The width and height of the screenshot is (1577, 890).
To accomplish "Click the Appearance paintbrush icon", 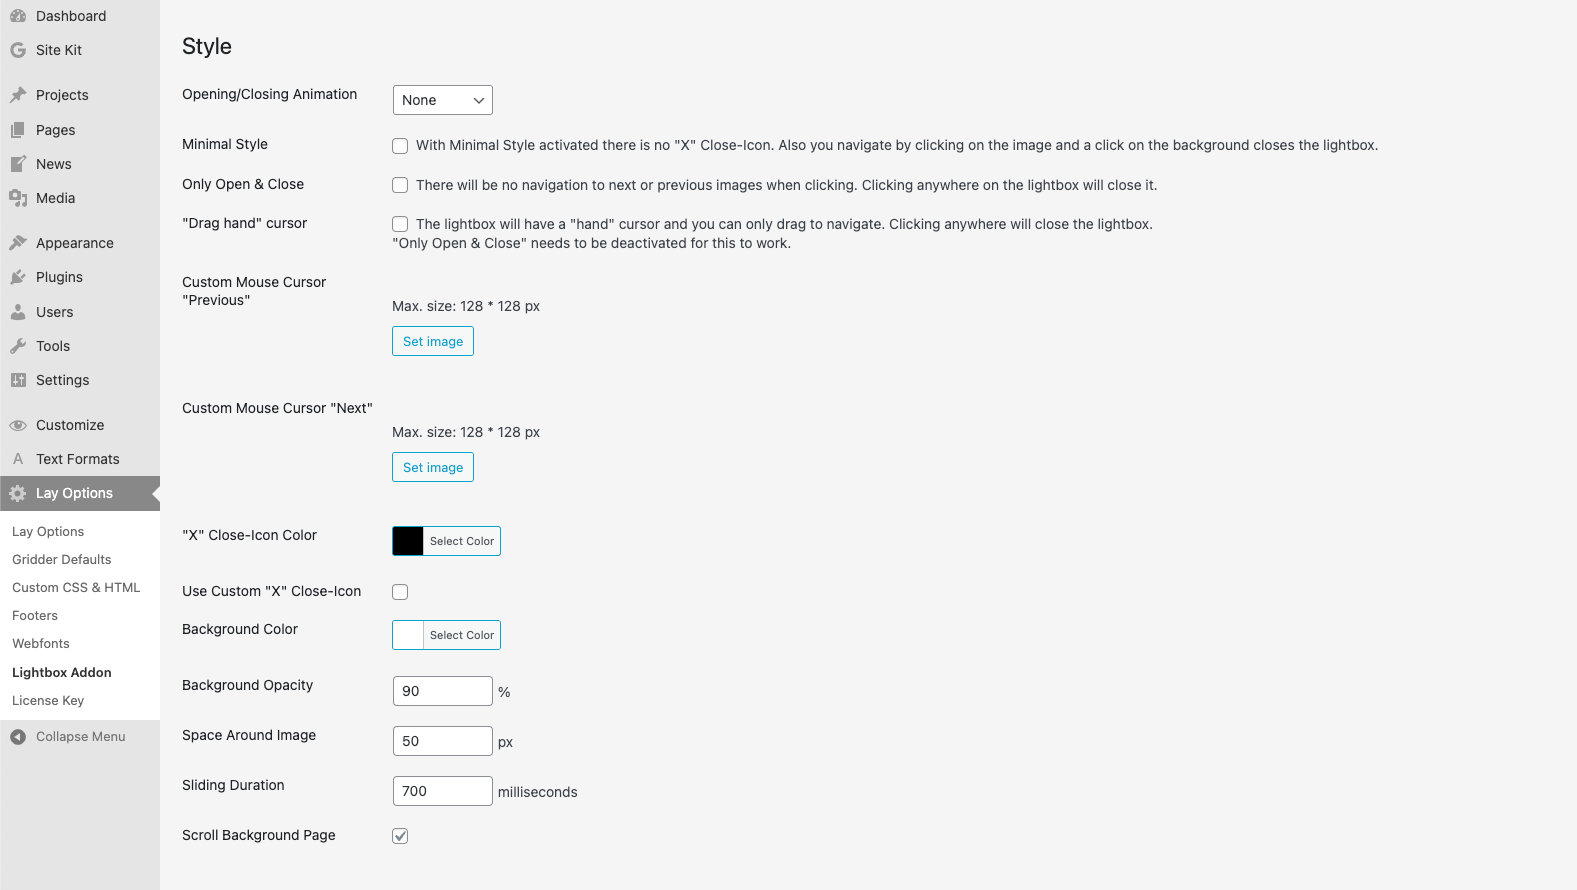I will click(x=18, y=243).
